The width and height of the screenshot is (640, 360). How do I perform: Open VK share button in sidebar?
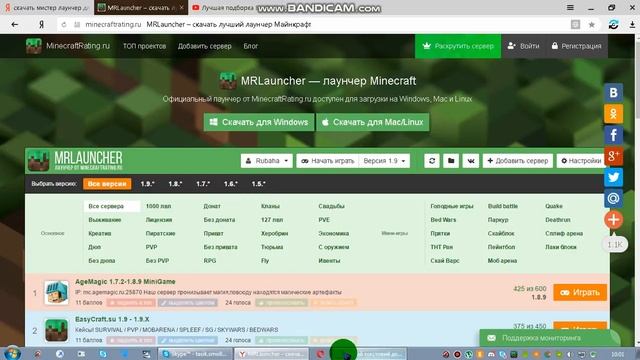pos(613,93)
